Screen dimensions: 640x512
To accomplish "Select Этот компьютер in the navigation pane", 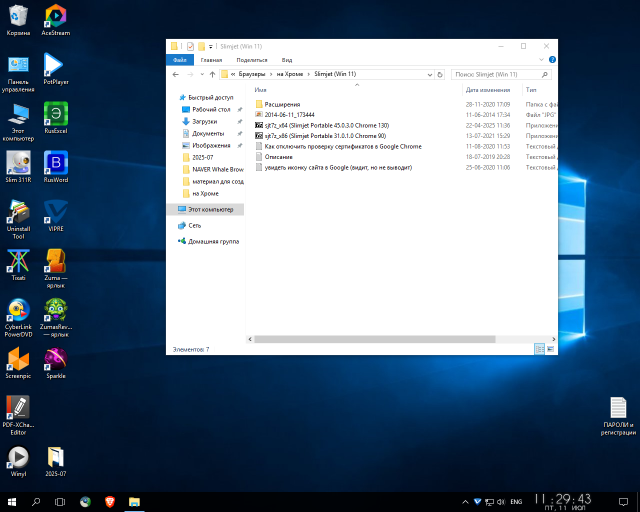I will pos(206,209).
